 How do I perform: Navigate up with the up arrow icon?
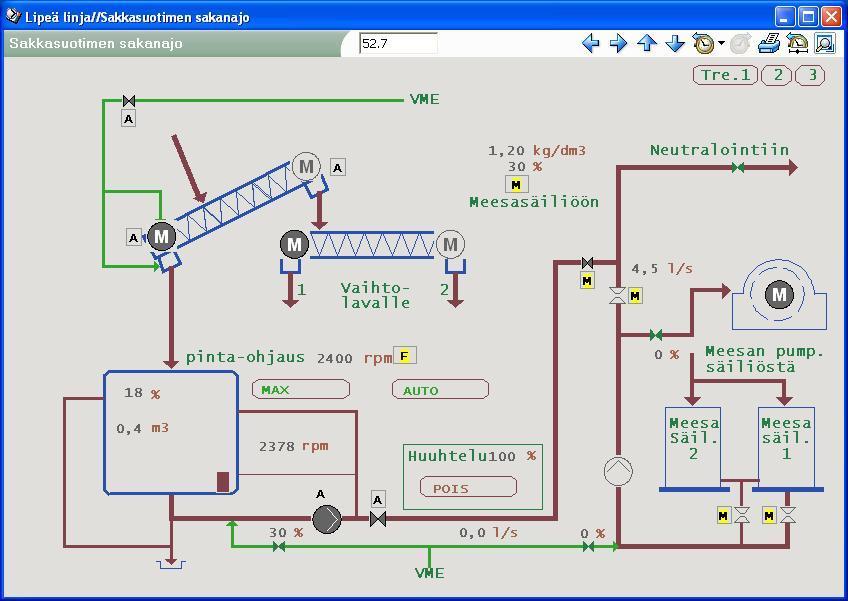point(647,43)
